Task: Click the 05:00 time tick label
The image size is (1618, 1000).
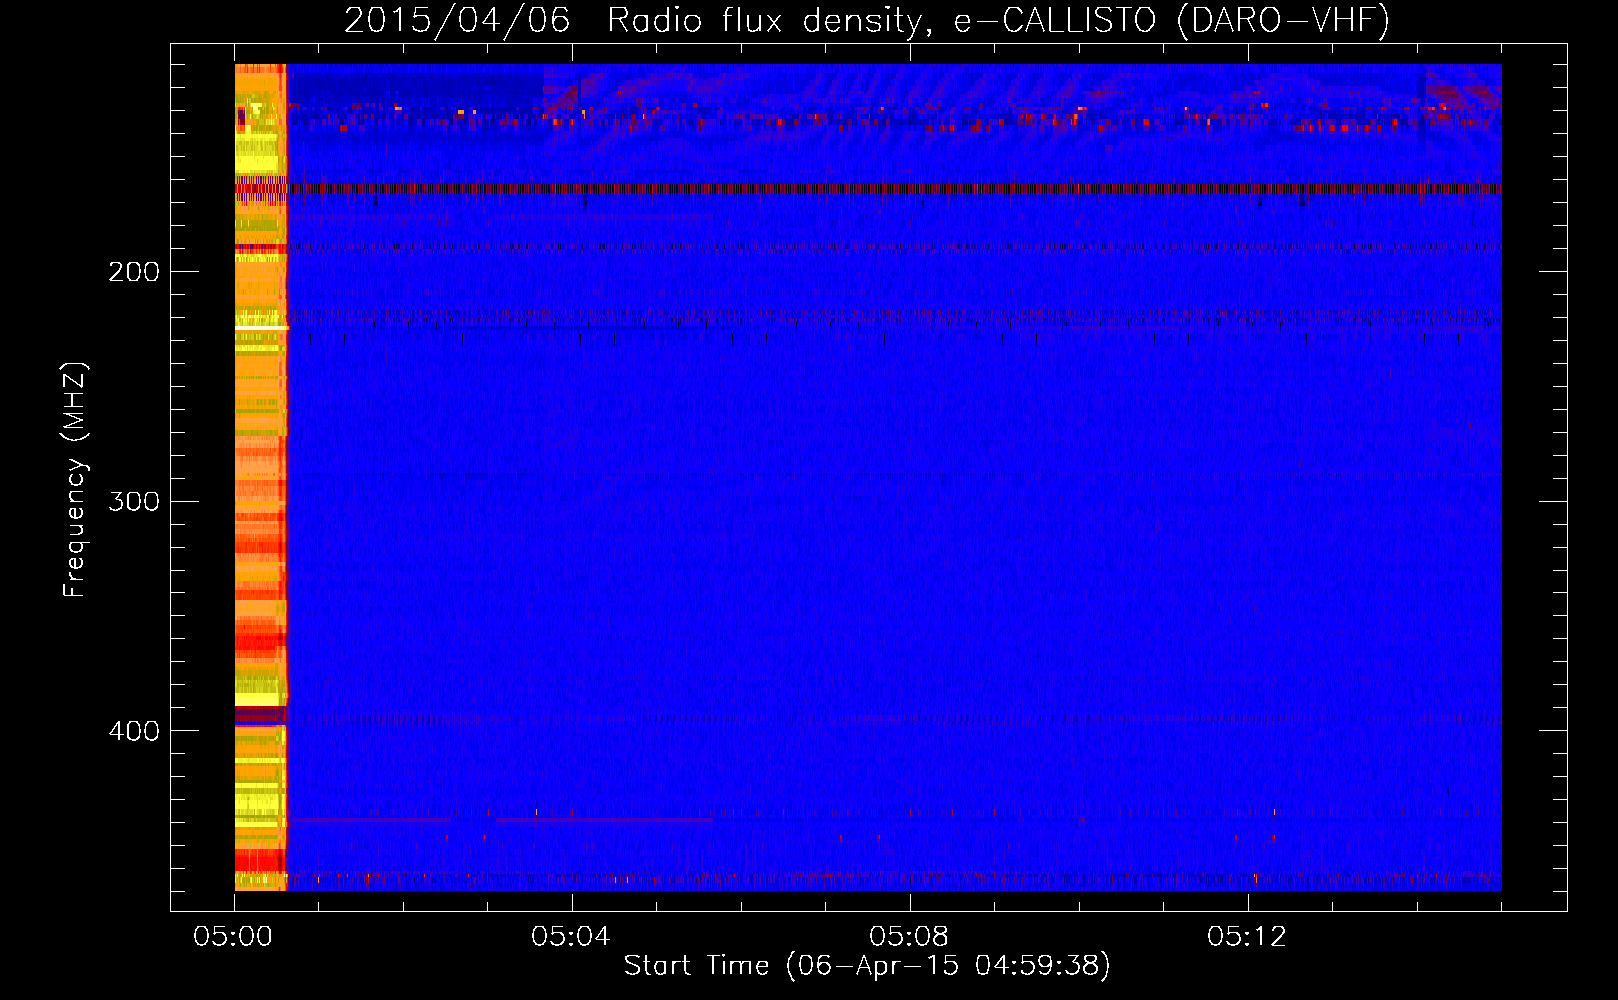Action: point(233,937)
